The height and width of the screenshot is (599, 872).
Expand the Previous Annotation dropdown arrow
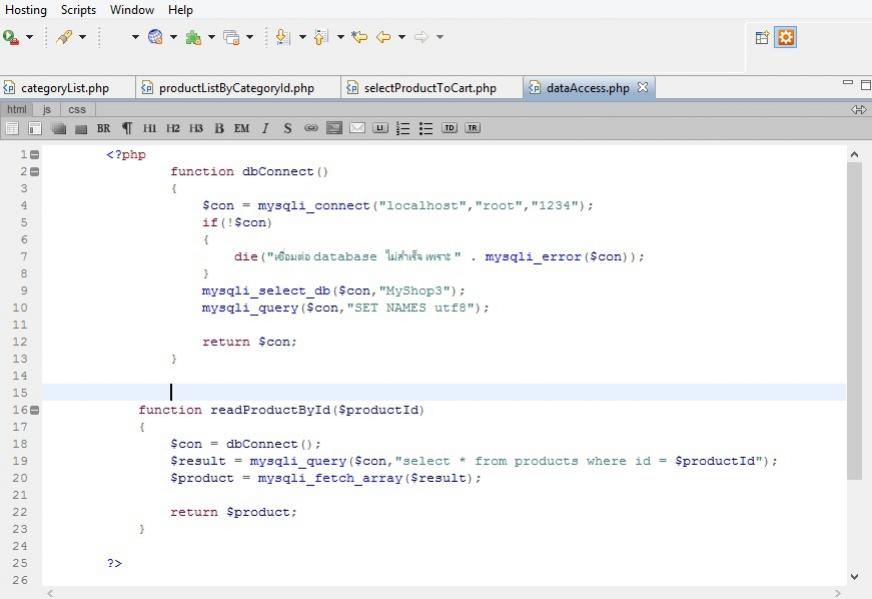pos(340,37)
